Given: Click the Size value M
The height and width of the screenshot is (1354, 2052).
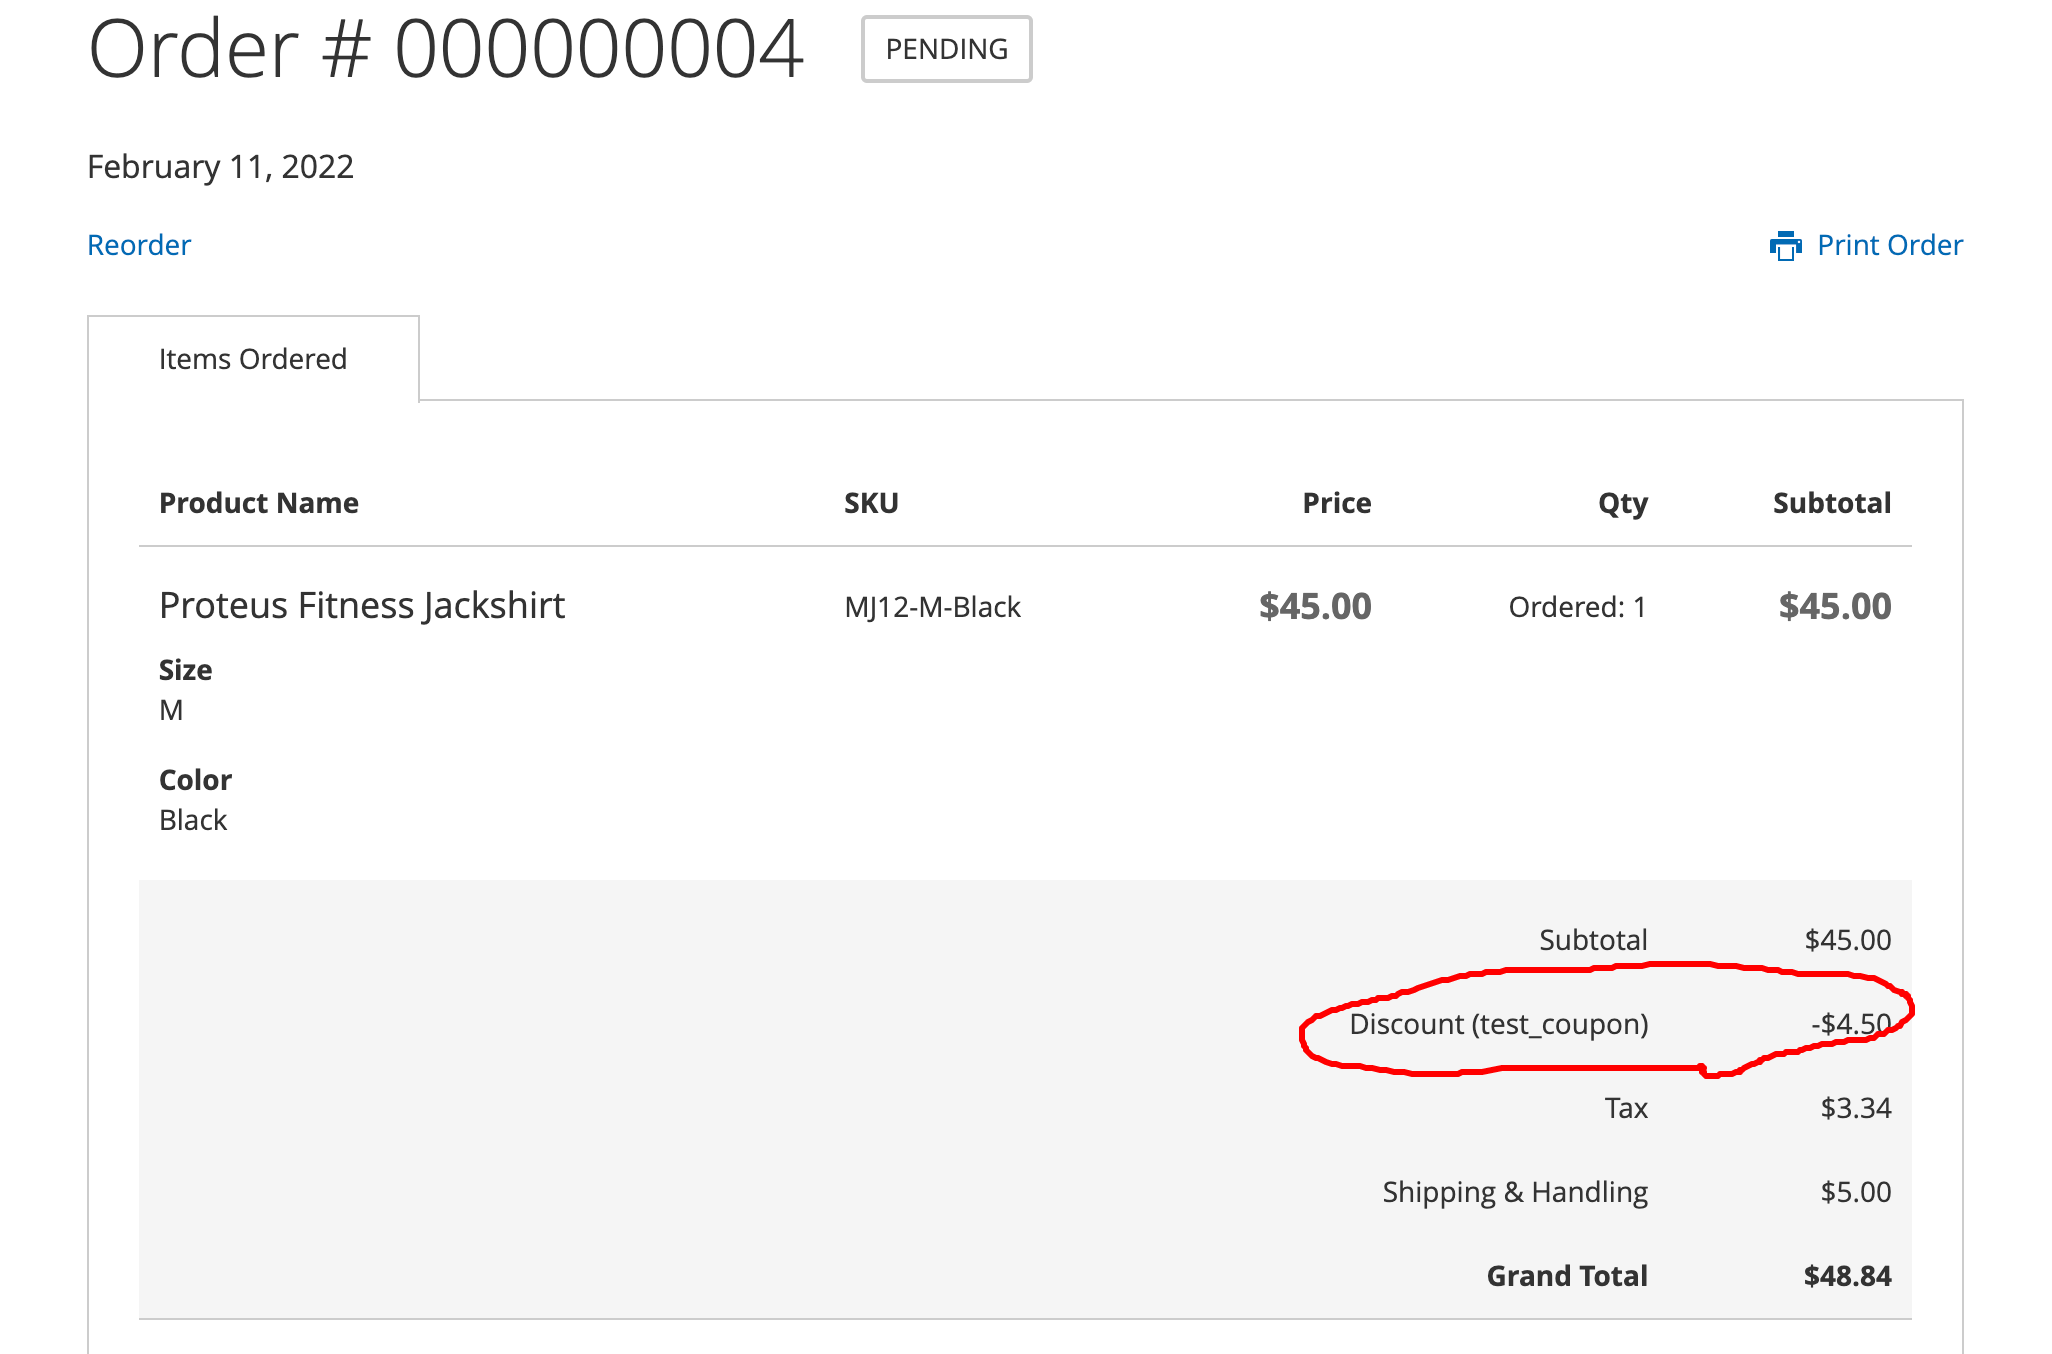Looking at the screenshot, I should click(172, 709).
